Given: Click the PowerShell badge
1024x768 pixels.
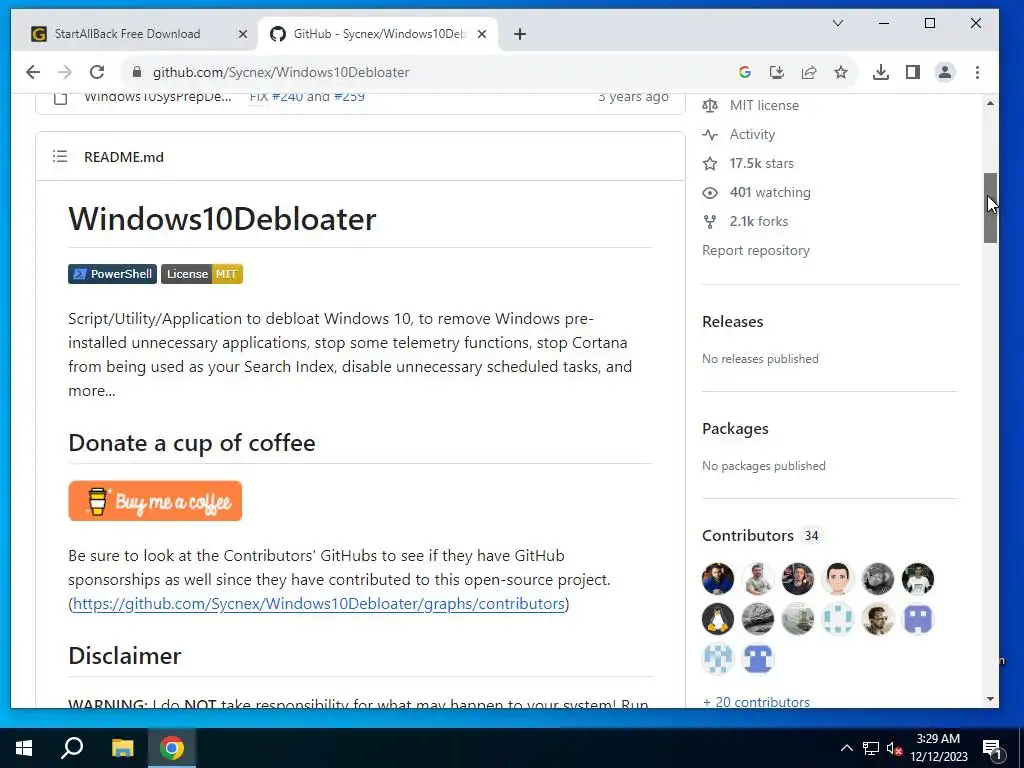Looking at the screenshot, I should pyautogui.click(x=112, y=274).
